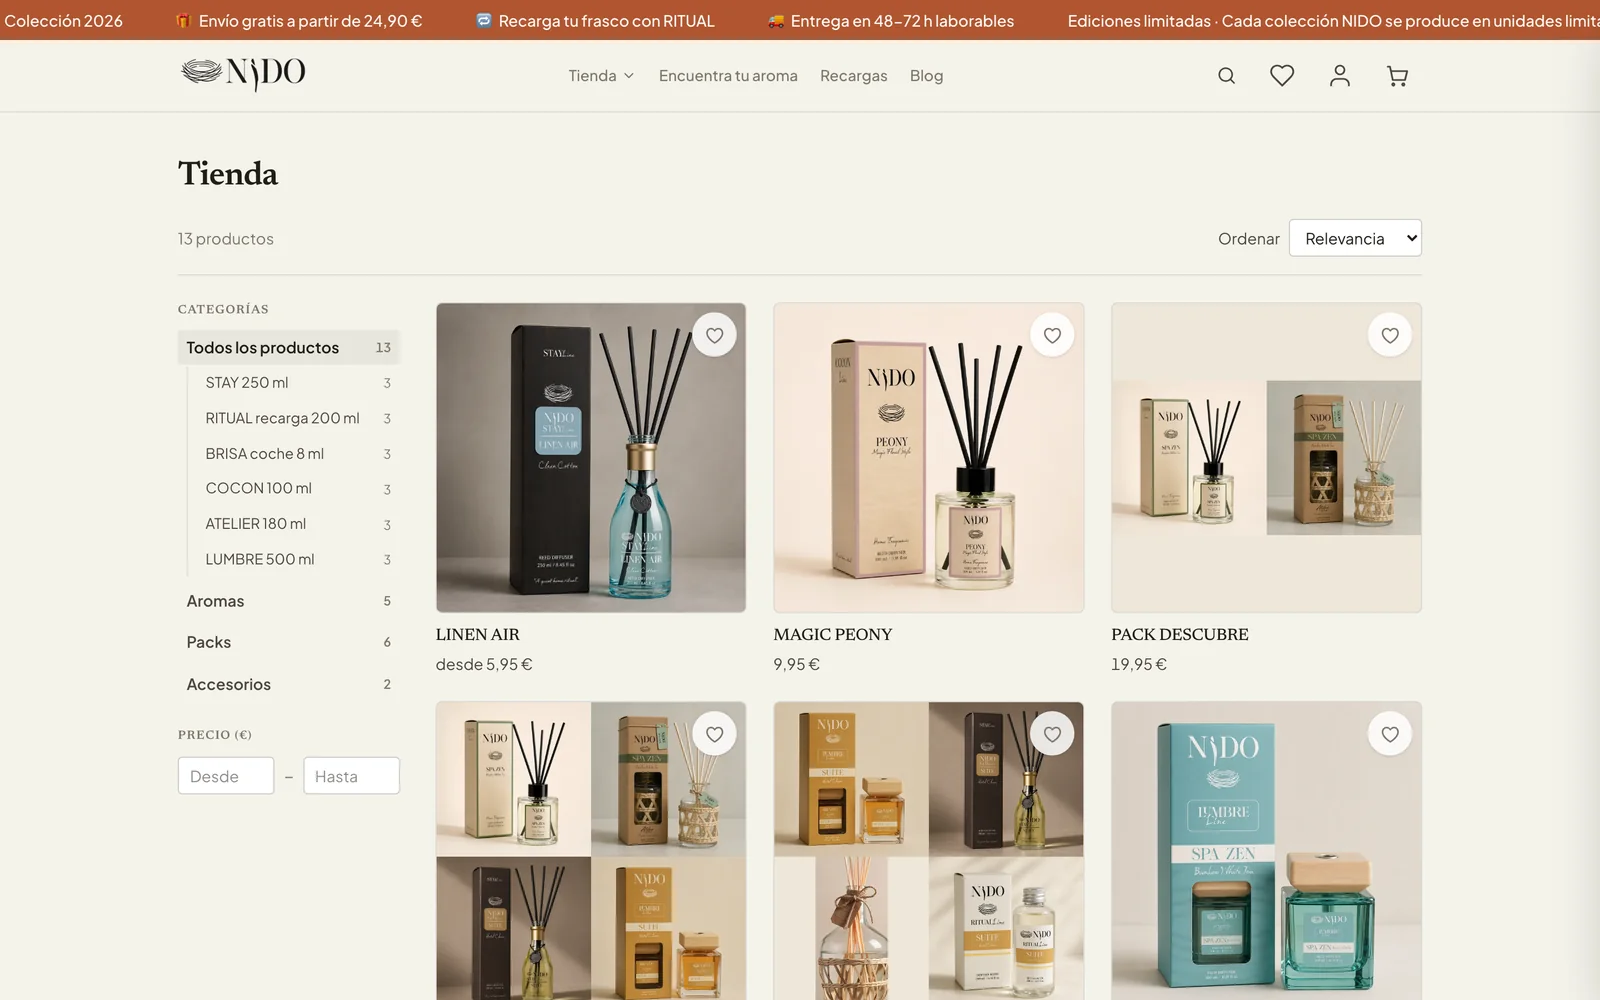Select Todos los productos category
Screen dimensions: 1600x1000
(289, 347)
